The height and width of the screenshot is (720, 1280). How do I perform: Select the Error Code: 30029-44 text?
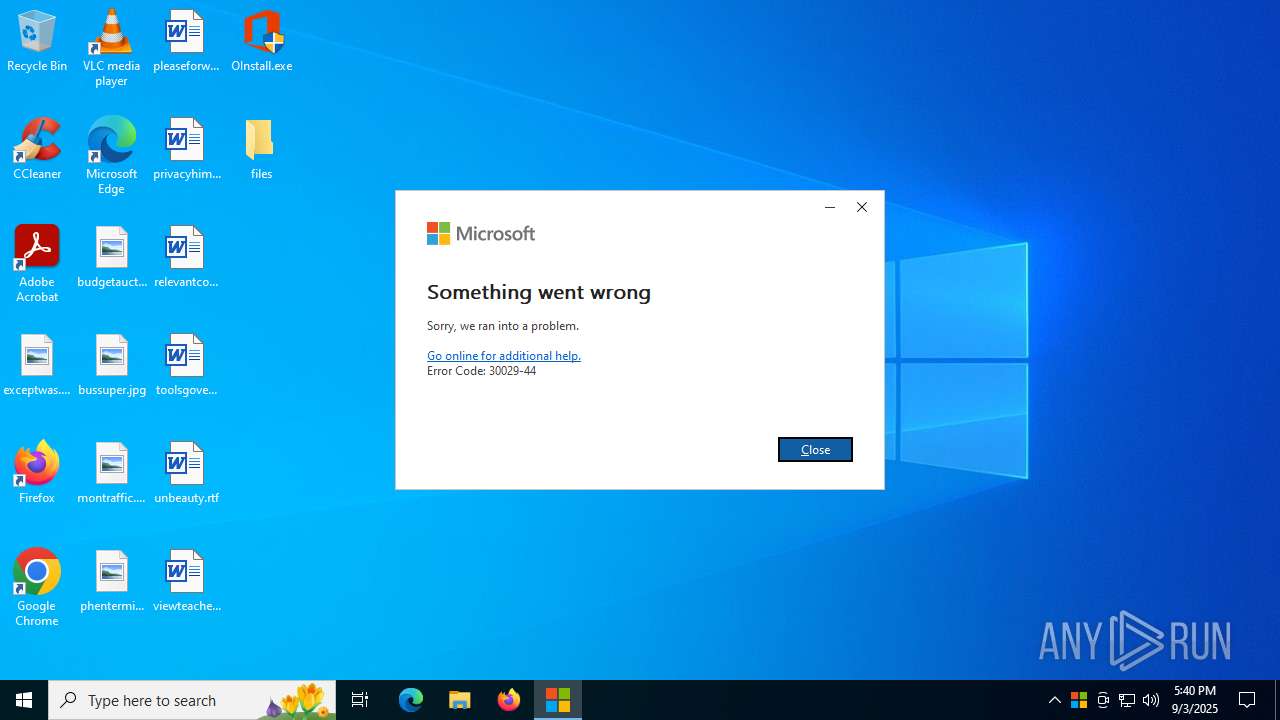[481, 371]
